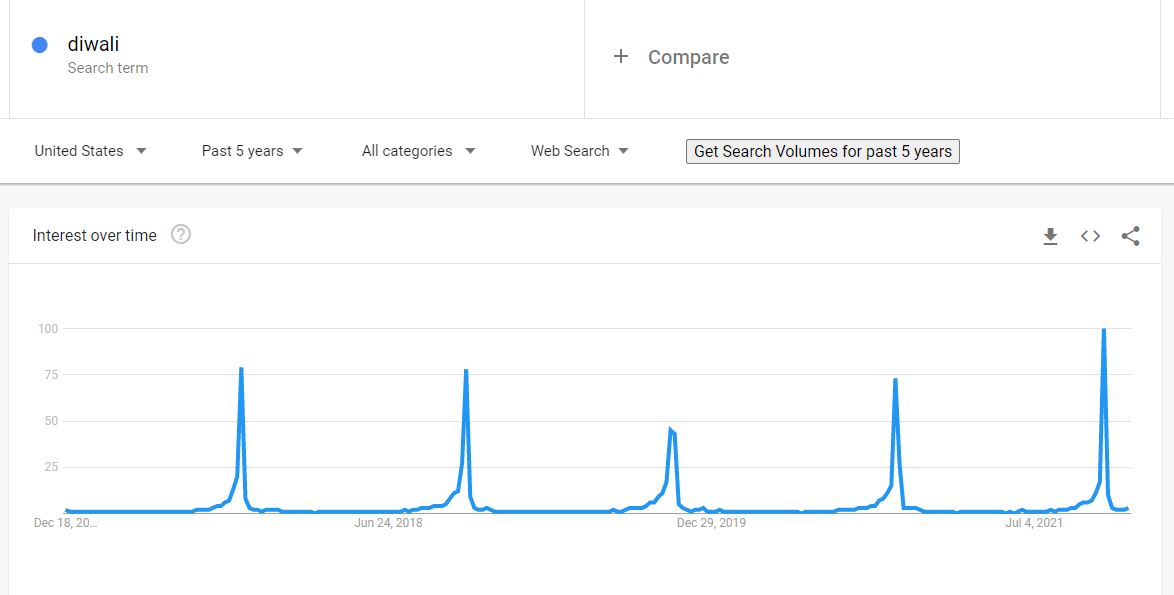Viewport: 1174px width, 595px height.
Task: Open the Interest over time help icon
Action: point(180,234)
